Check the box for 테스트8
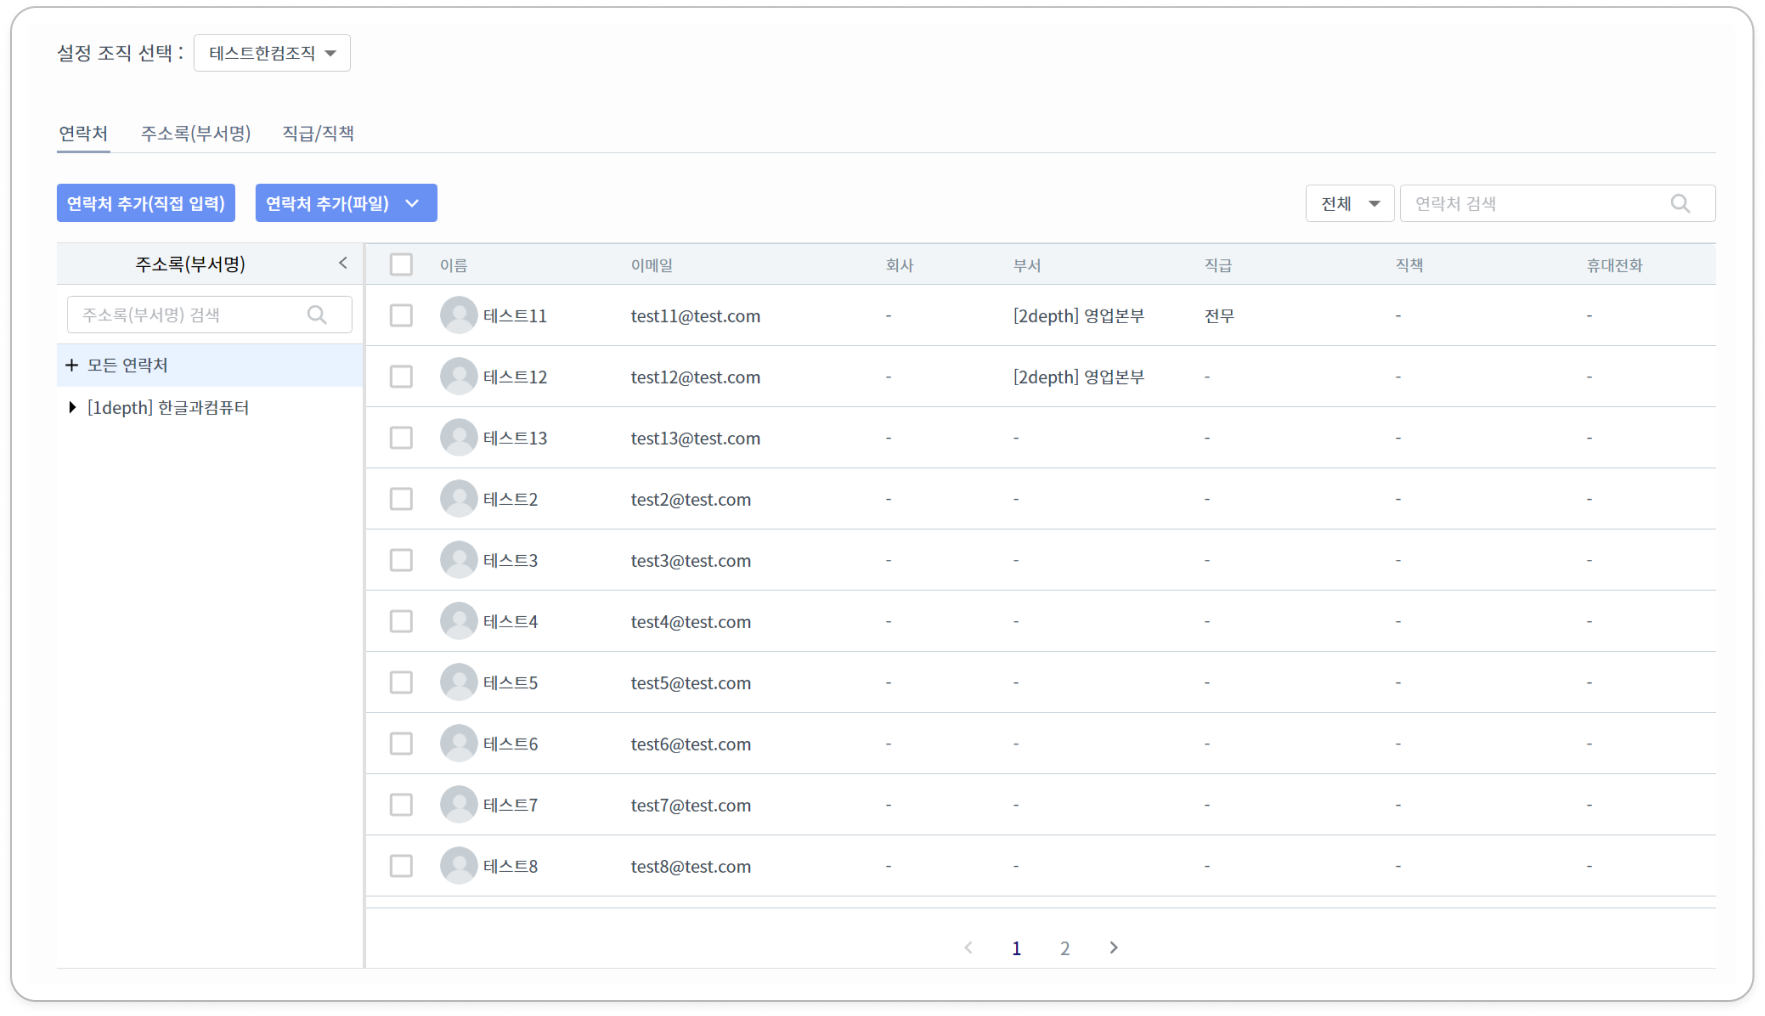The width and height of the screenshot is (1765, 1016). pos(401,865)
